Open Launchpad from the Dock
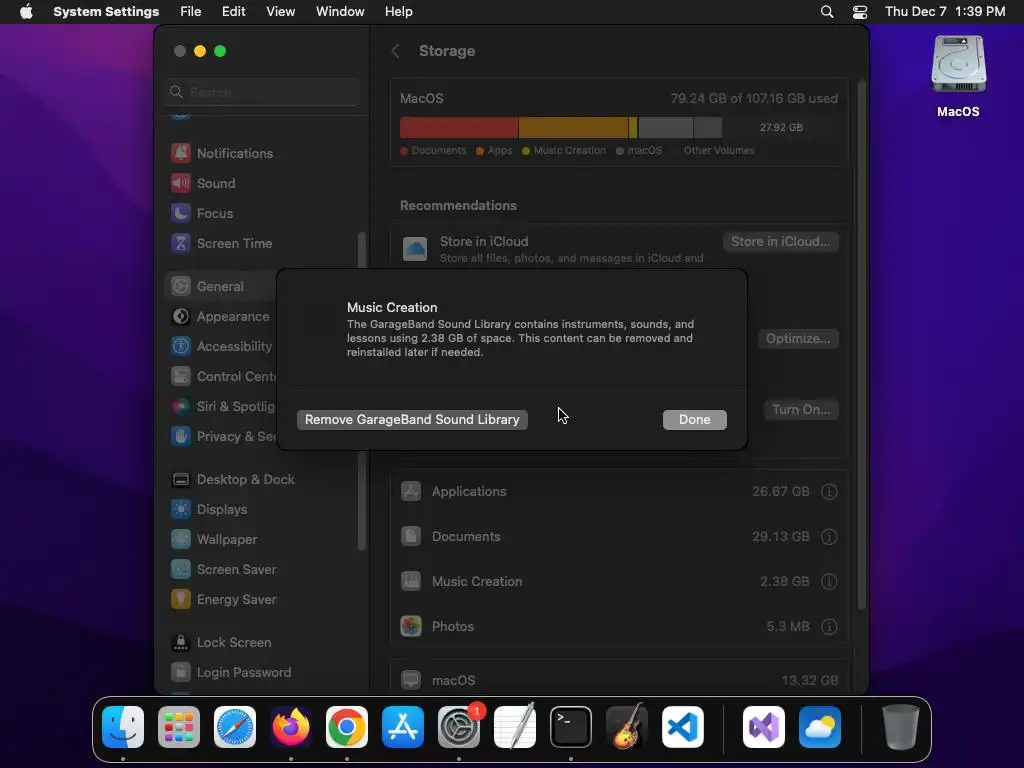This screenshot has height=768, width=1024. [x=179, y=727]
